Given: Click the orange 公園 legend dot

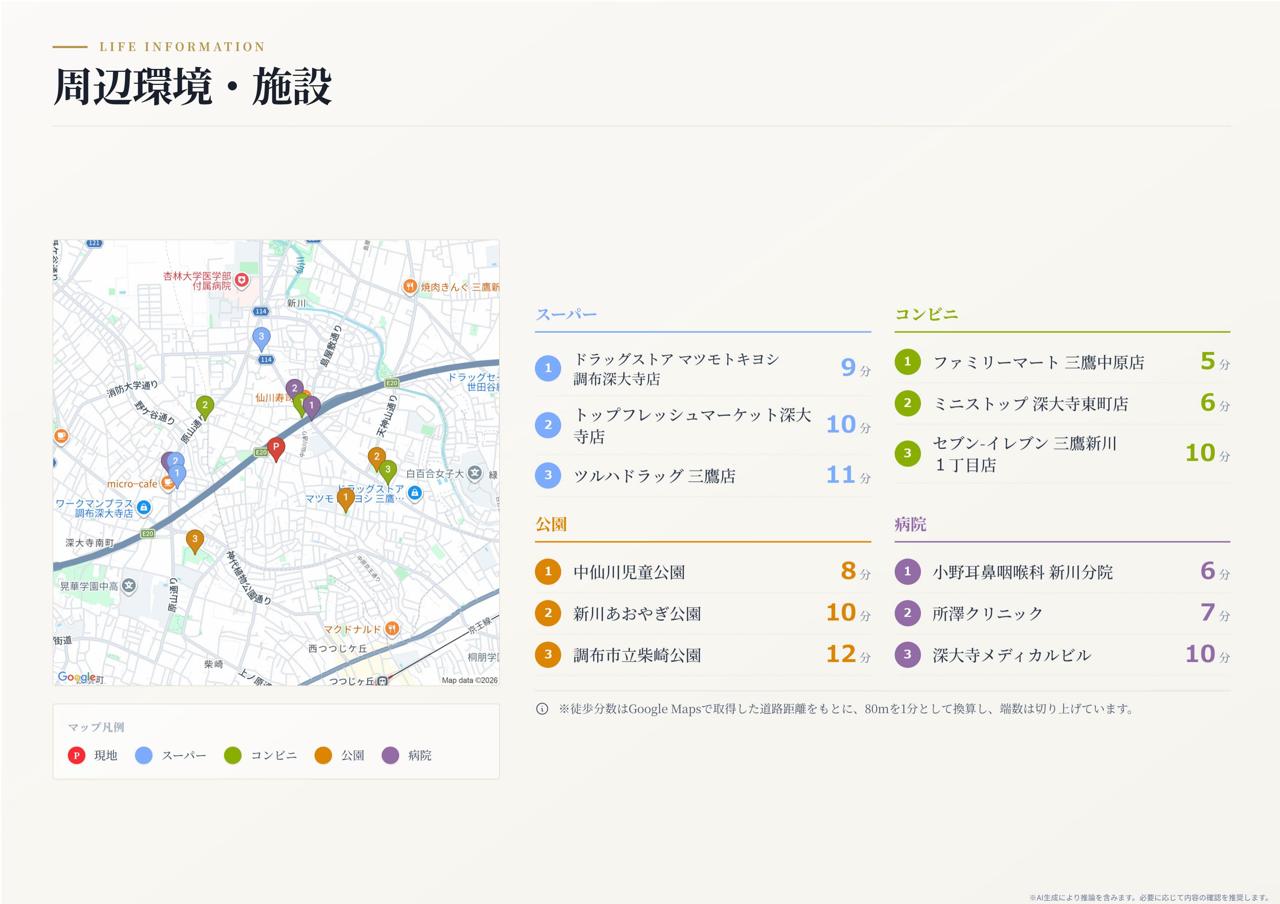Looking at the screenshot, I should 323,755.
